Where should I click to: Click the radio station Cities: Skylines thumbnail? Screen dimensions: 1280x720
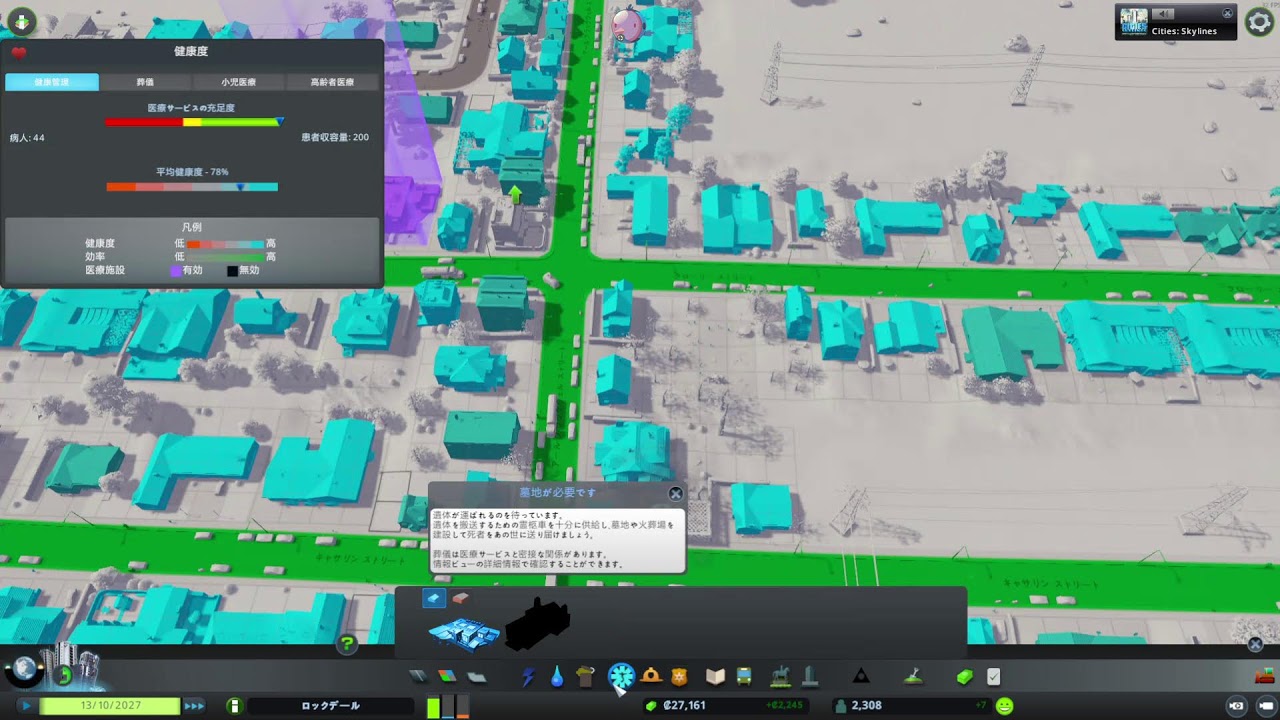tap(1134, 22)
